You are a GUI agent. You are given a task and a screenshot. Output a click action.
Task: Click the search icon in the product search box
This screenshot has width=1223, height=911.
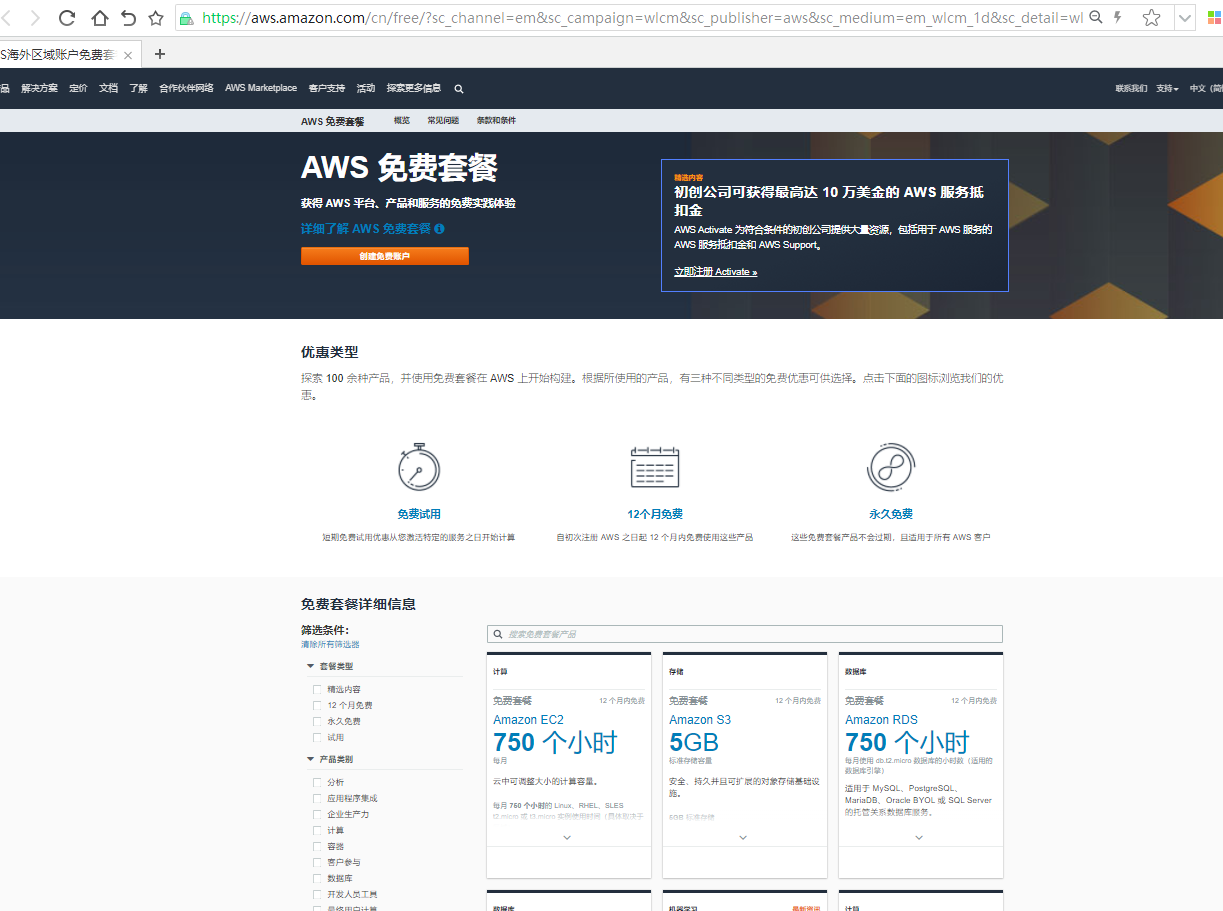pyautogui.click(x=497, y=634)
